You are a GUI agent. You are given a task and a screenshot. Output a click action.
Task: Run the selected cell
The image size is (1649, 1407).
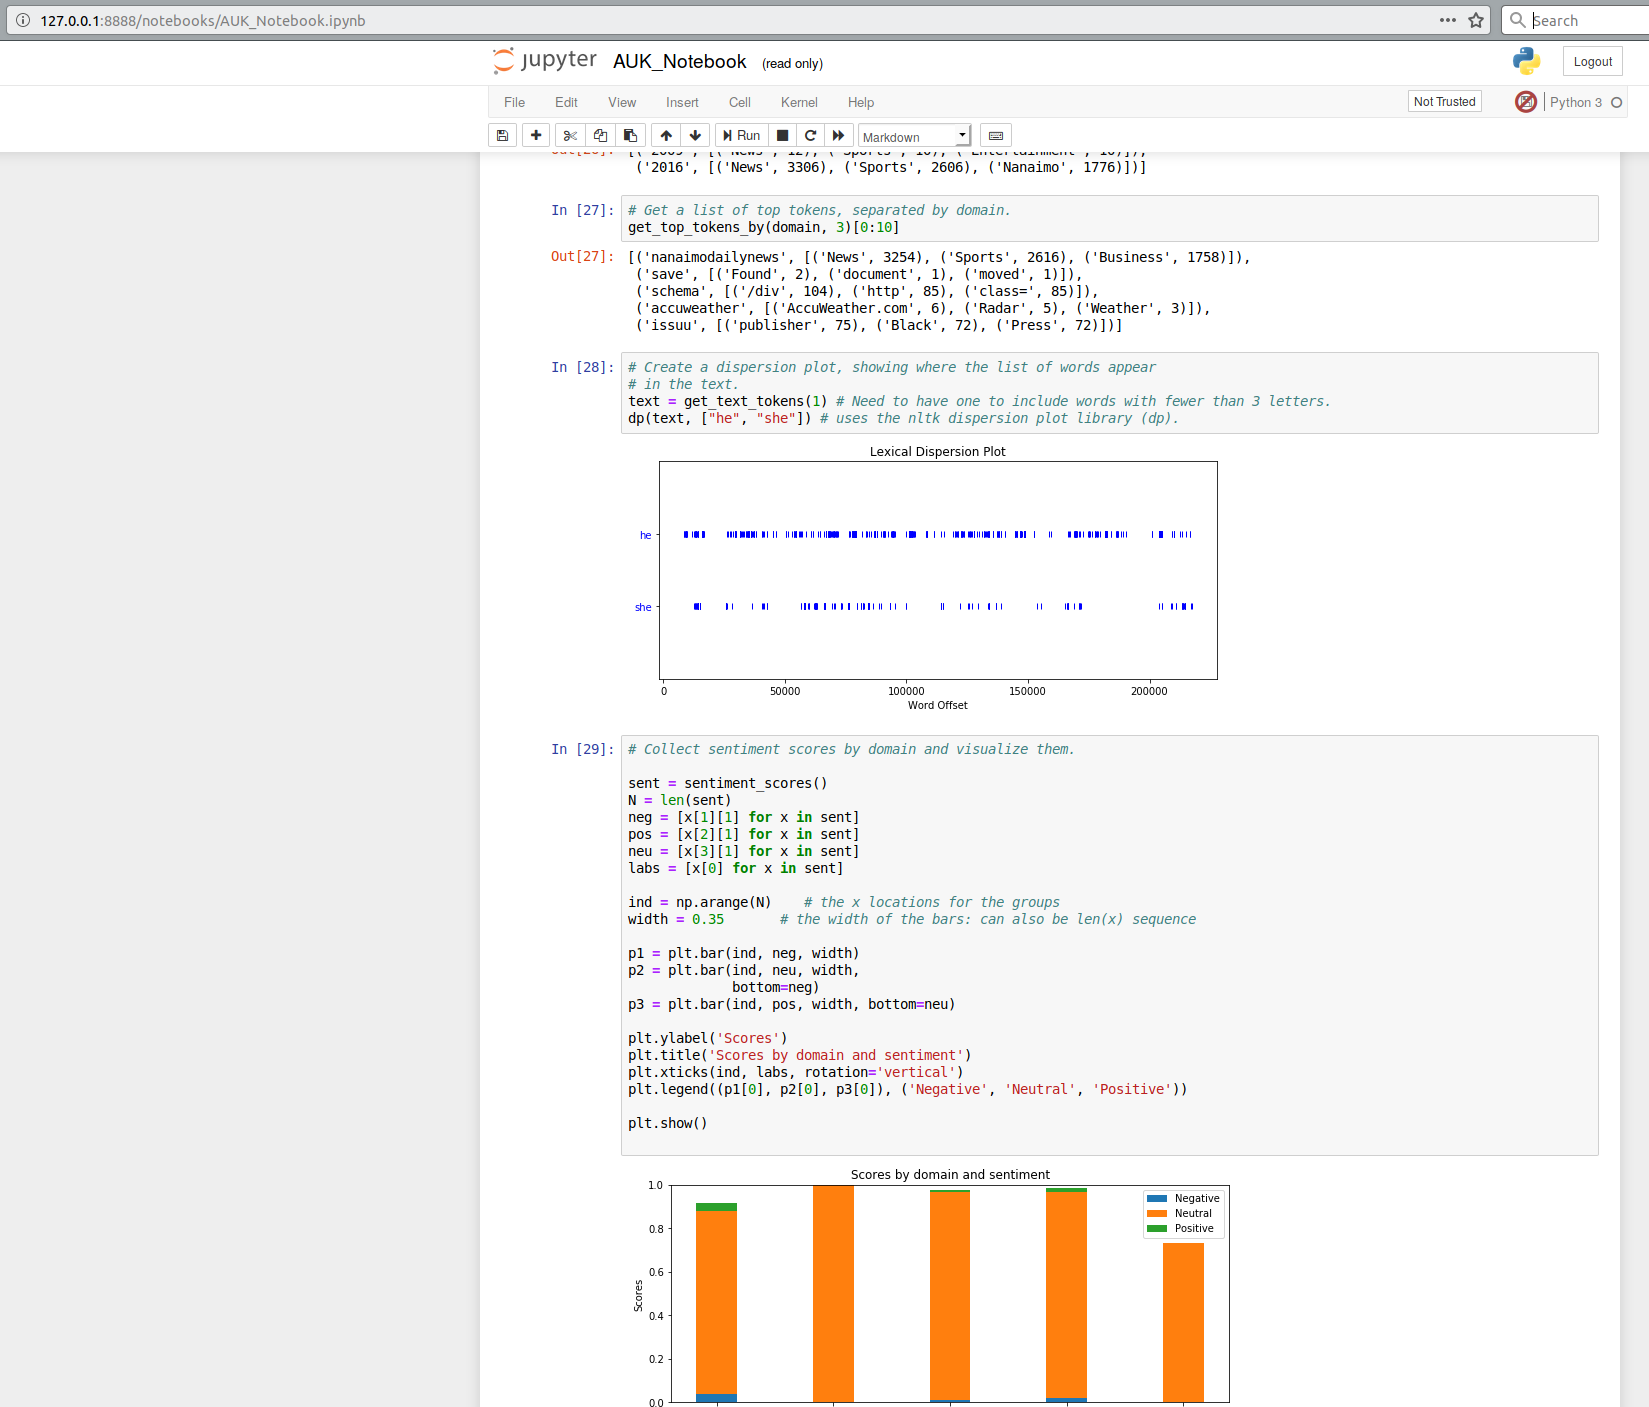pos(742,136)
